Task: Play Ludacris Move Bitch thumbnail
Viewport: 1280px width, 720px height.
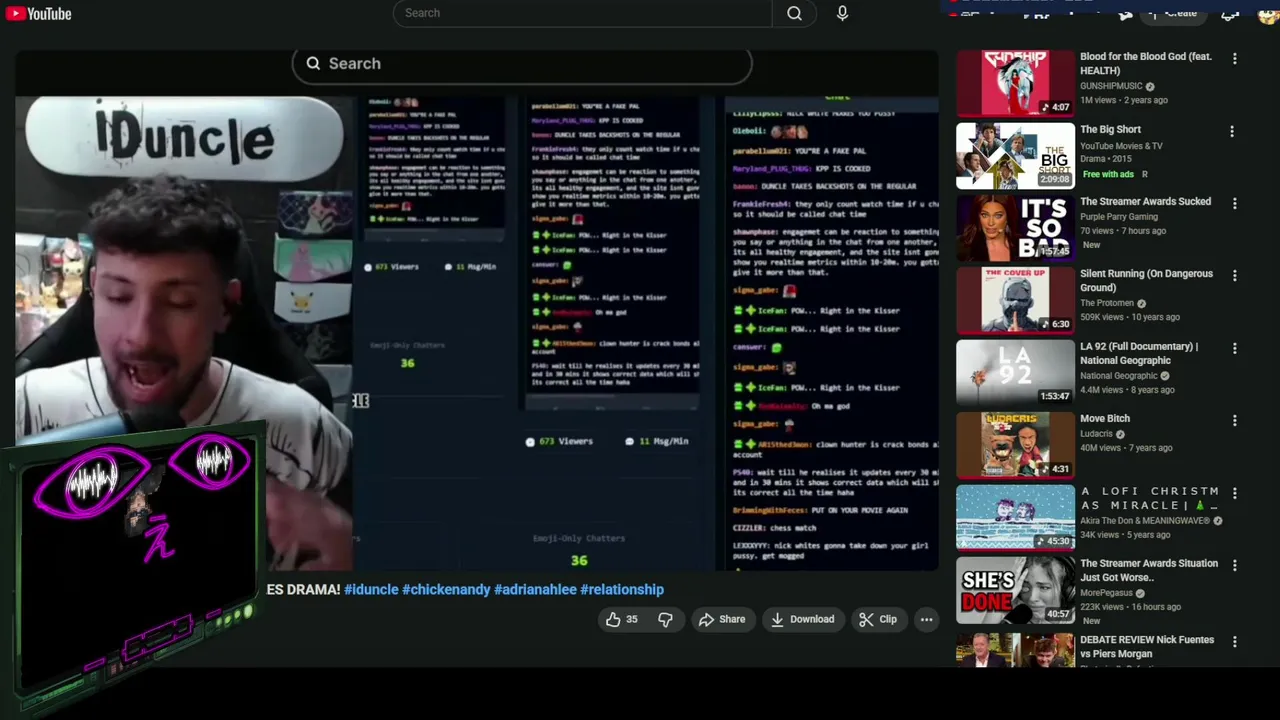Action: tap(1015, 444)
